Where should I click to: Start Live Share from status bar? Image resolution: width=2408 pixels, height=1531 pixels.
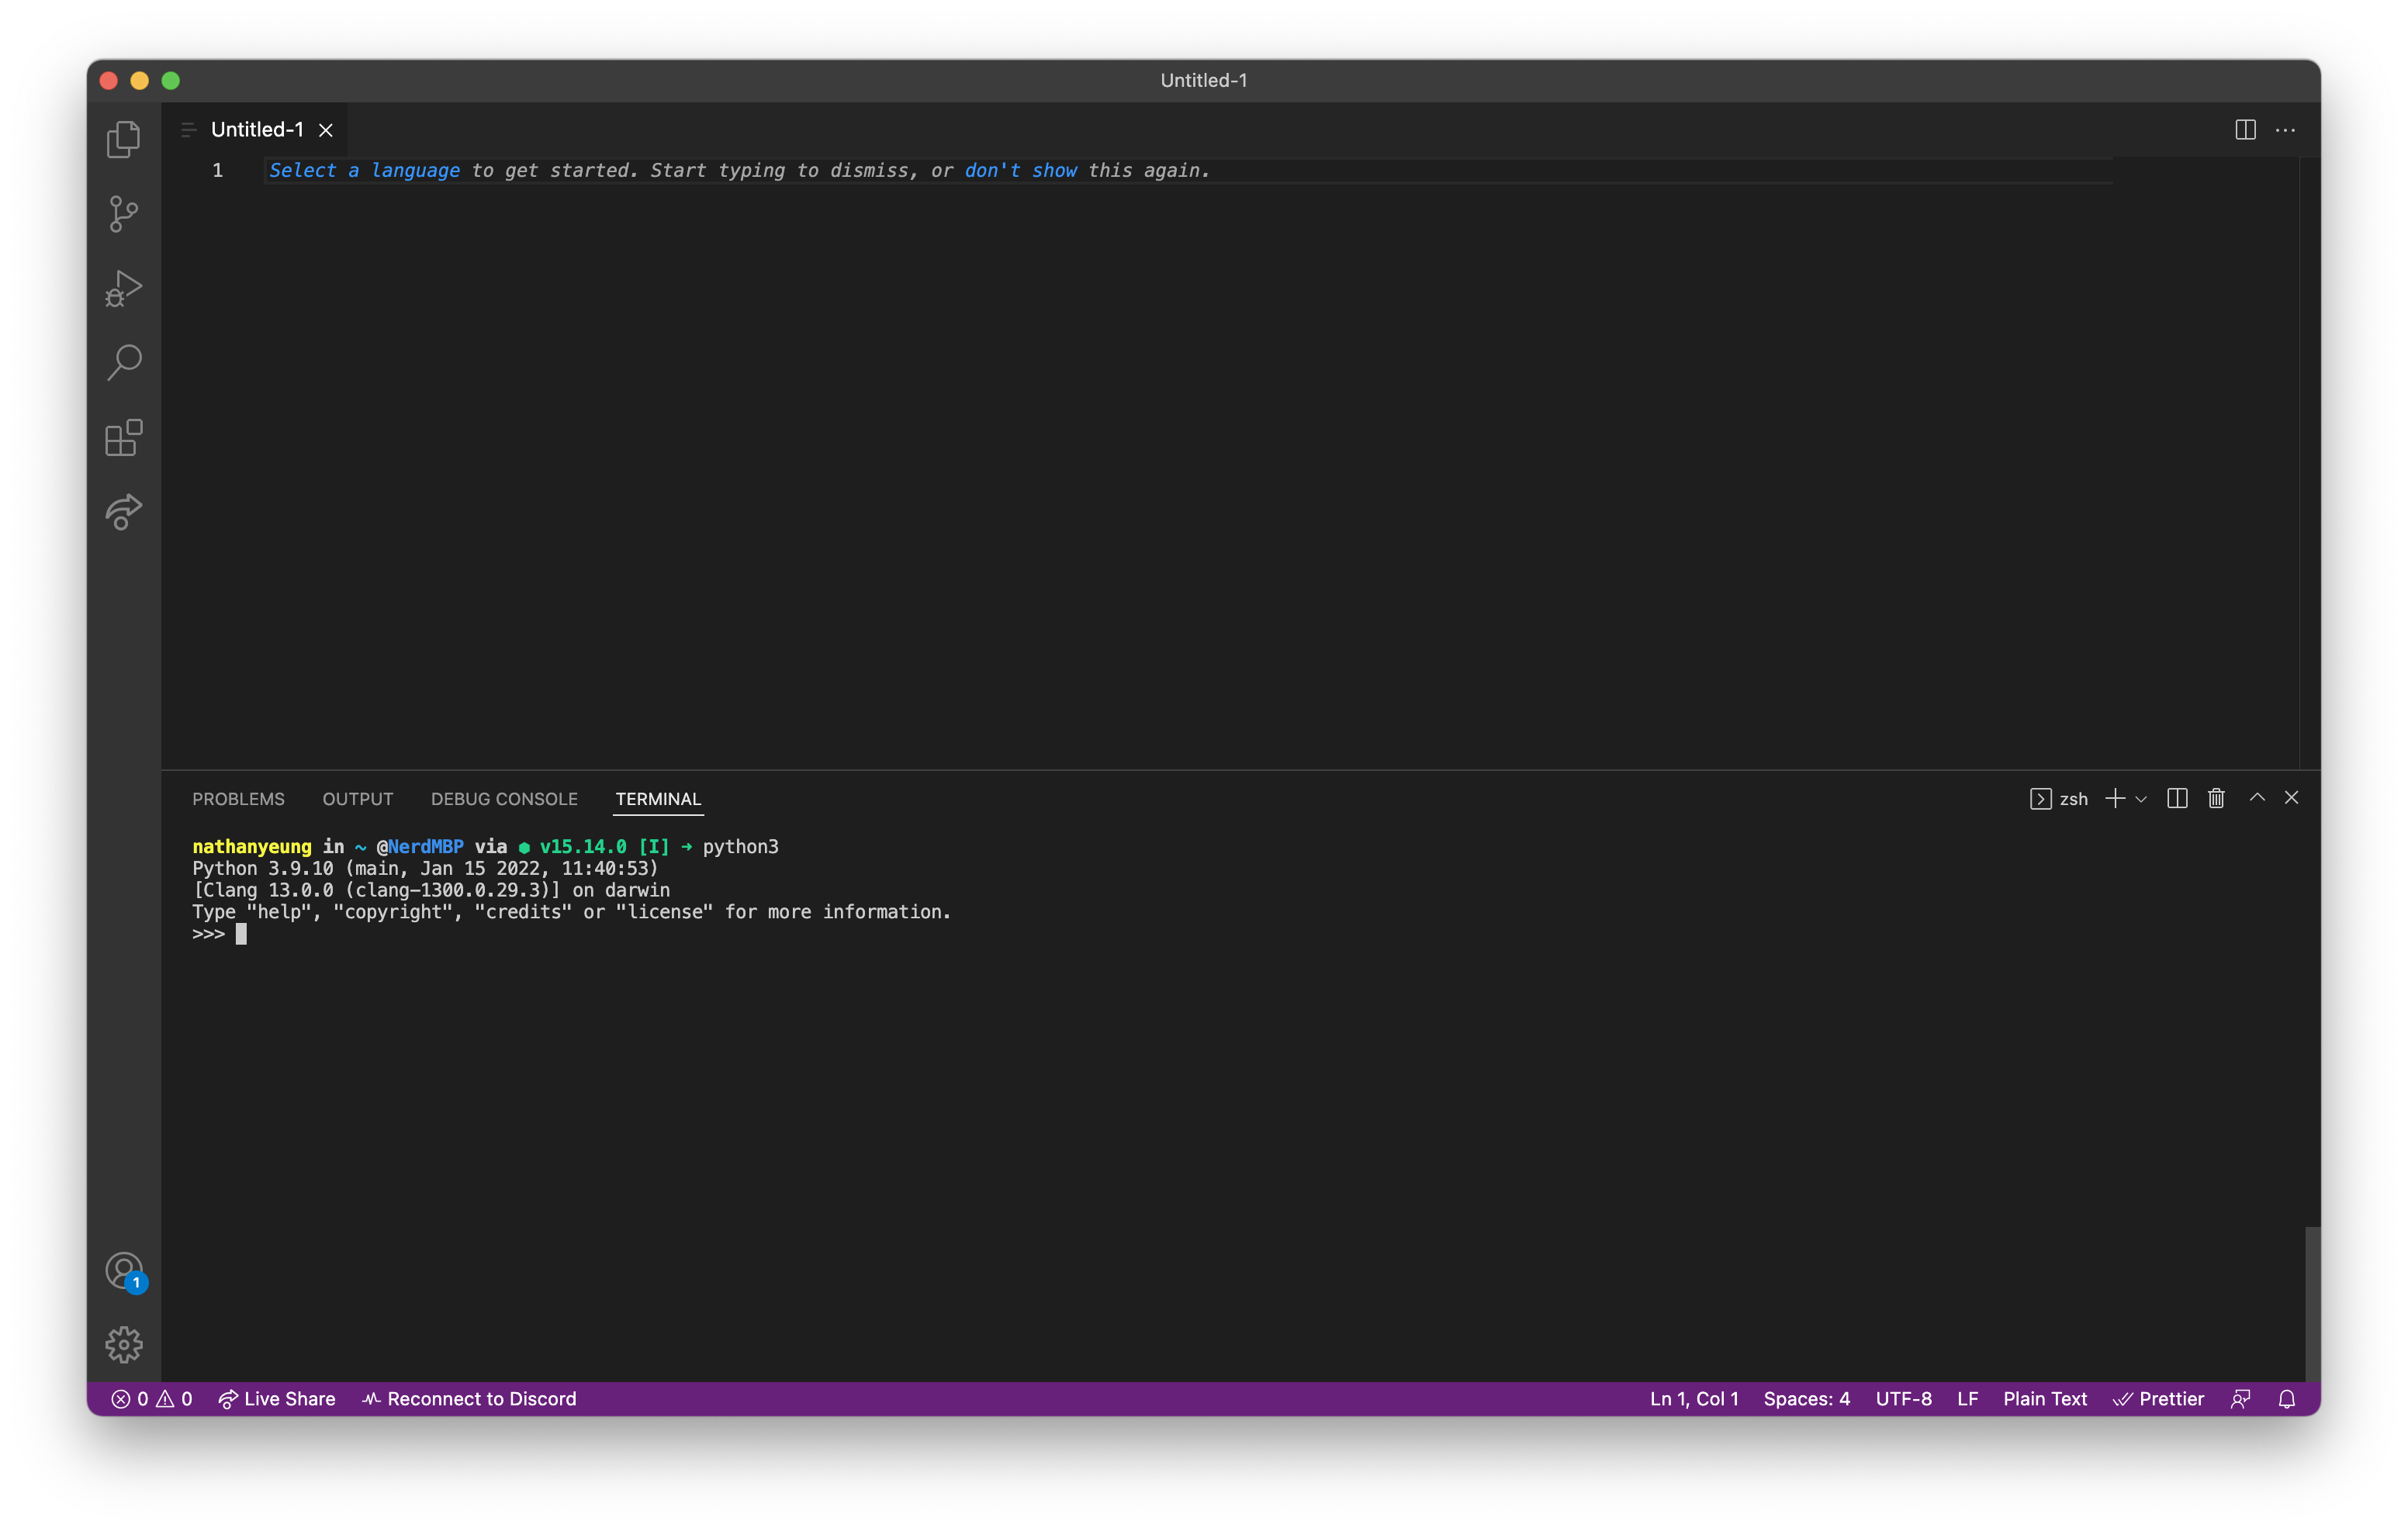click(x=277, y=1399)
